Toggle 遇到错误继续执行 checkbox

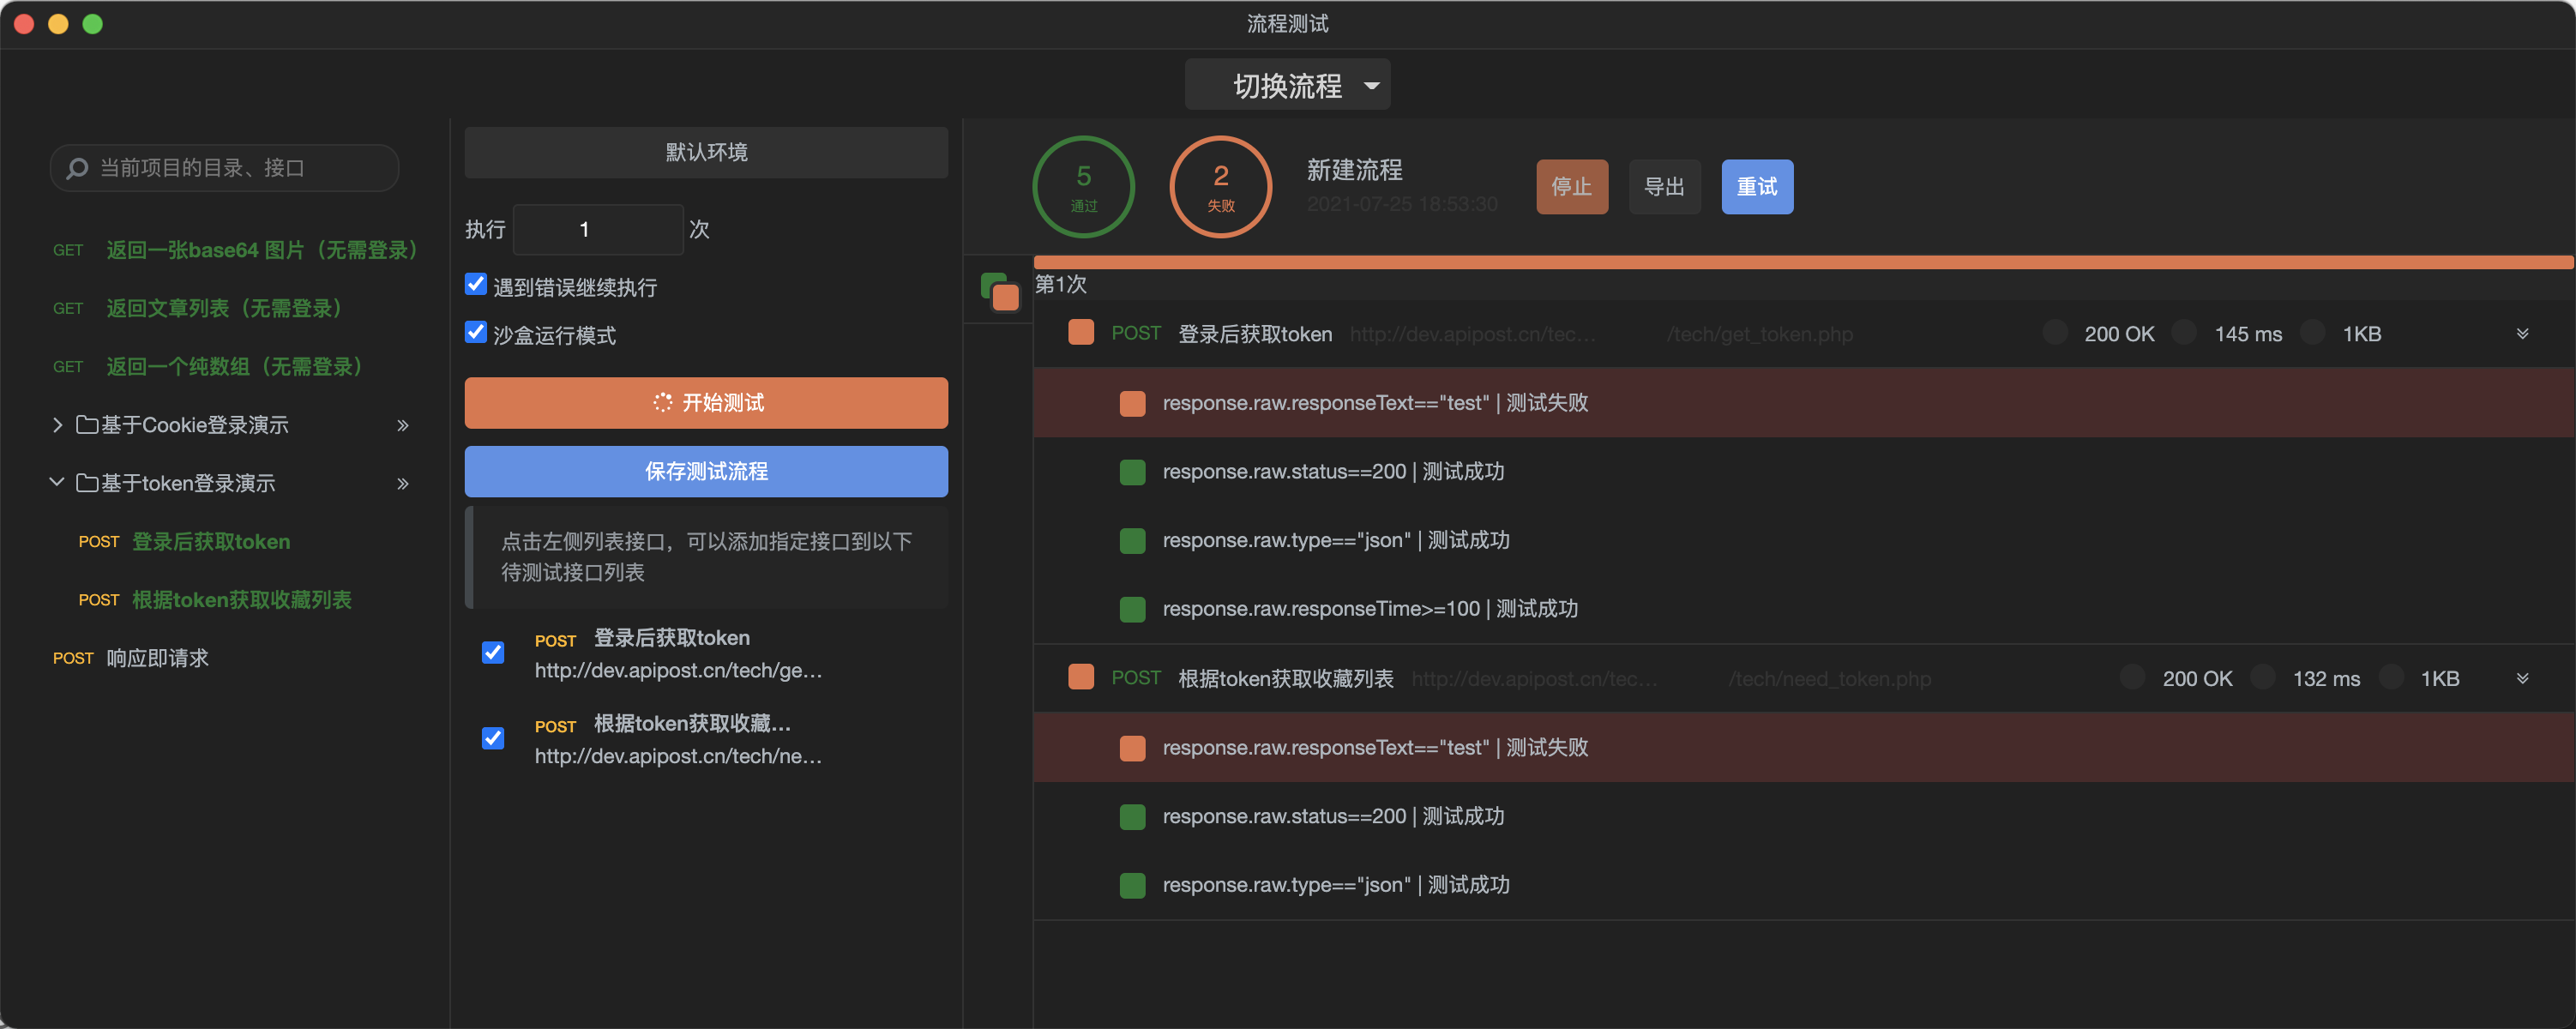[476, 285]
